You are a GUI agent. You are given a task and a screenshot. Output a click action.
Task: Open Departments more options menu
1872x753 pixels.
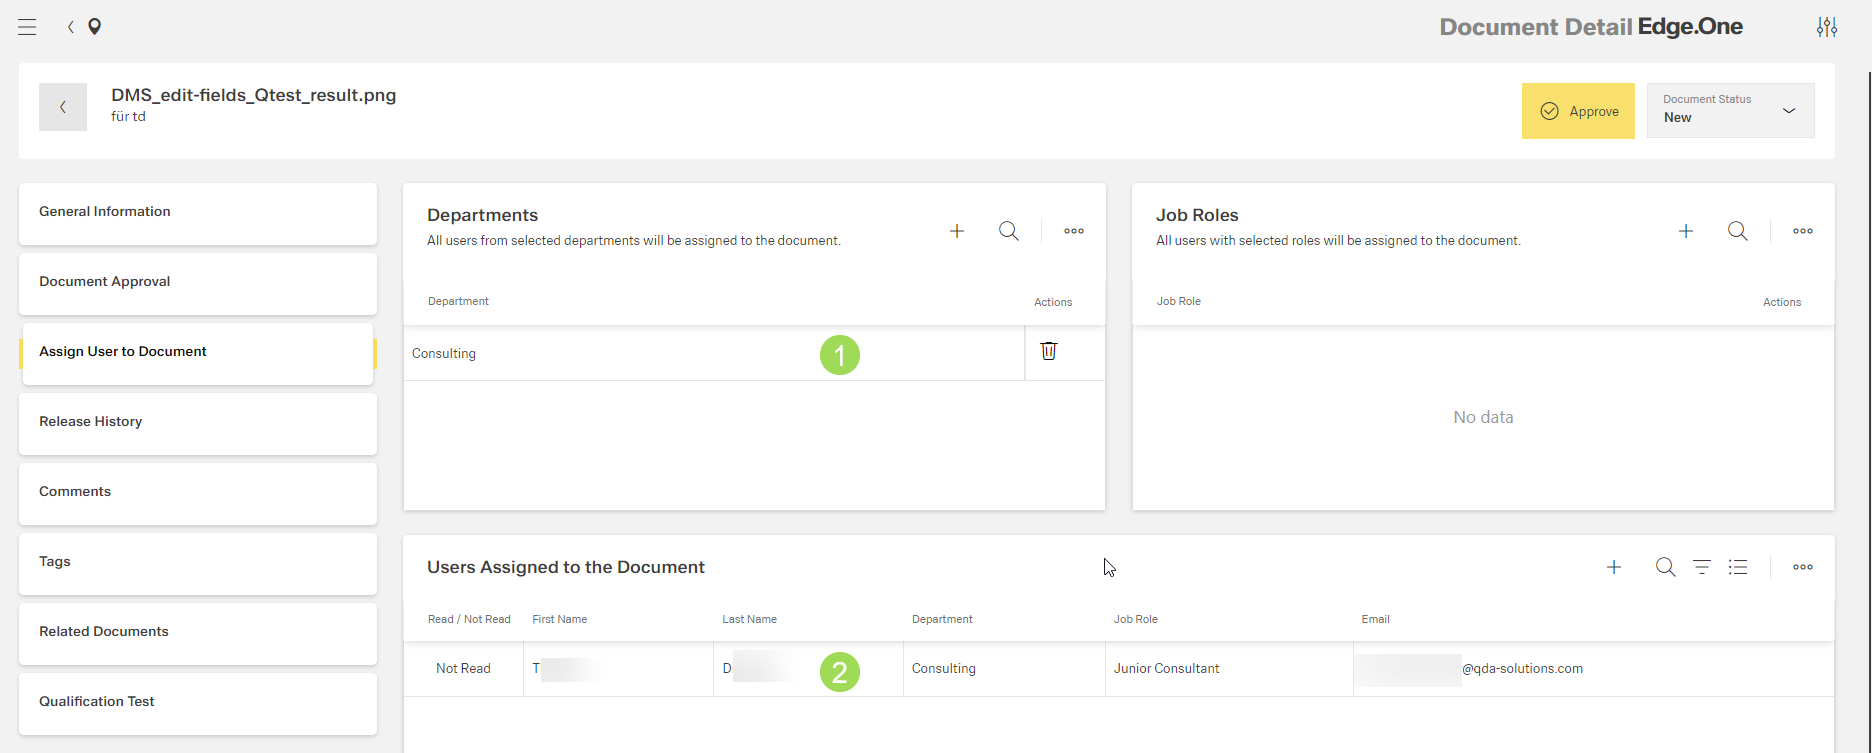1074,231
